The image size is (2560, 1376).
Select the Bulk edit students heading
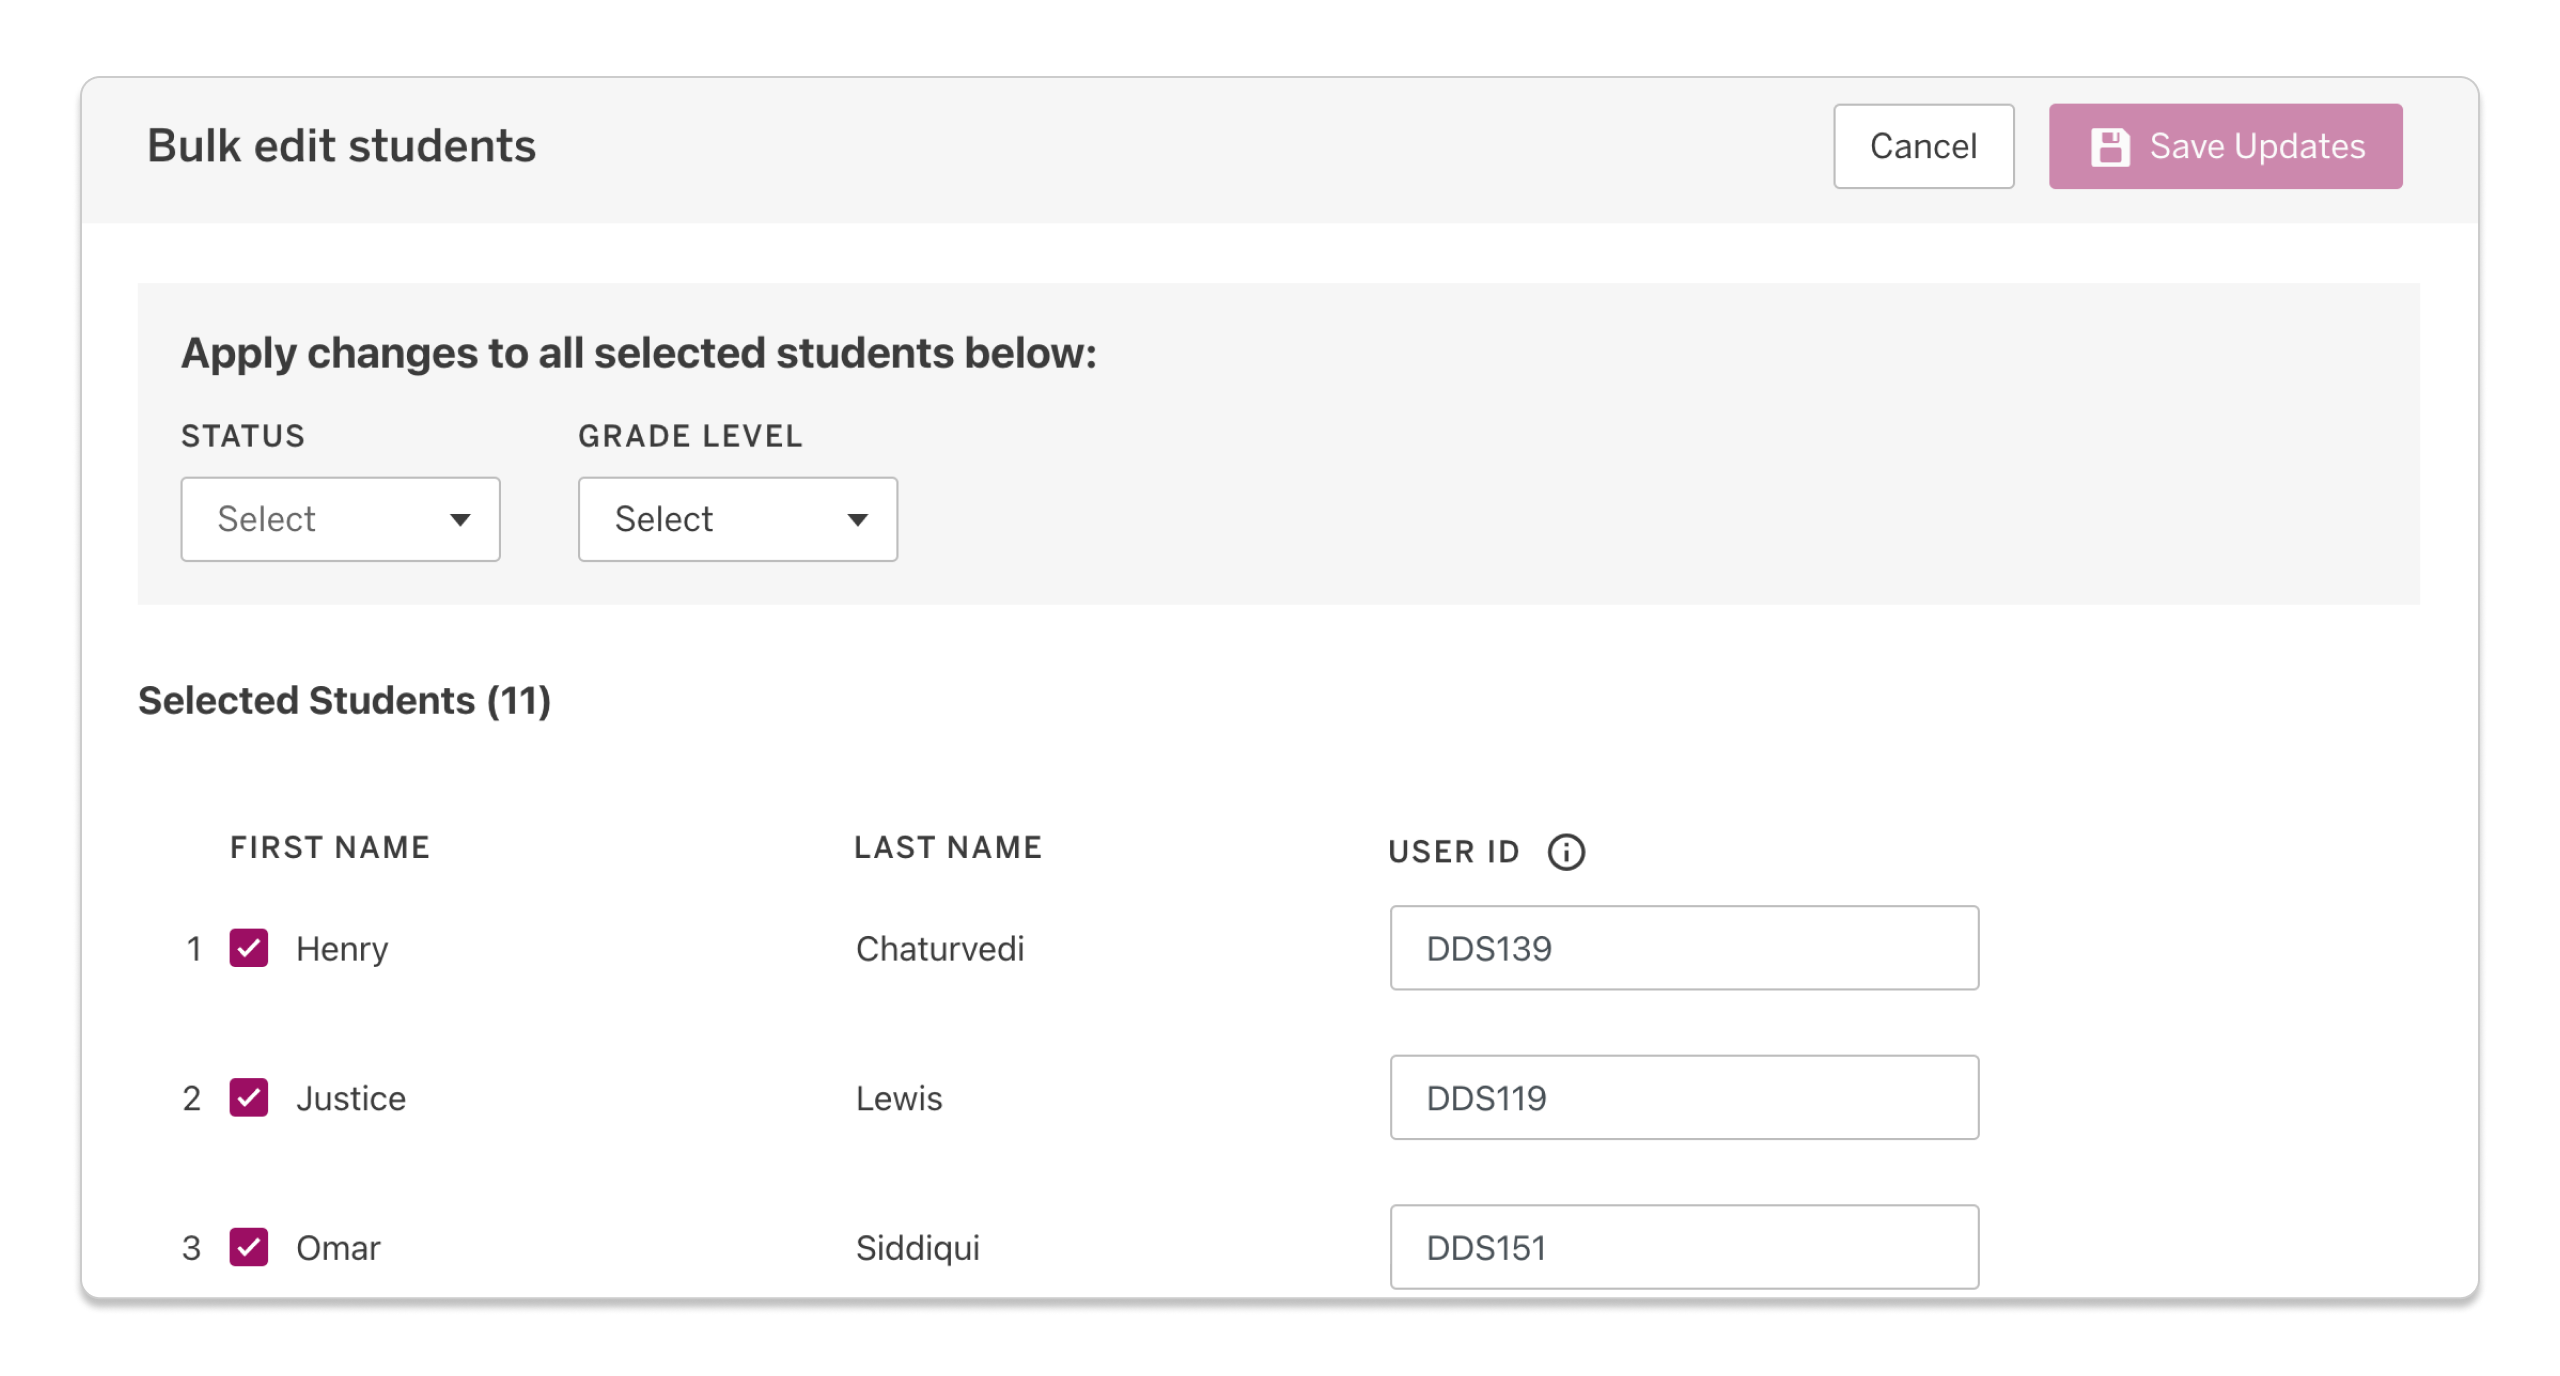(x=341, y=145)
